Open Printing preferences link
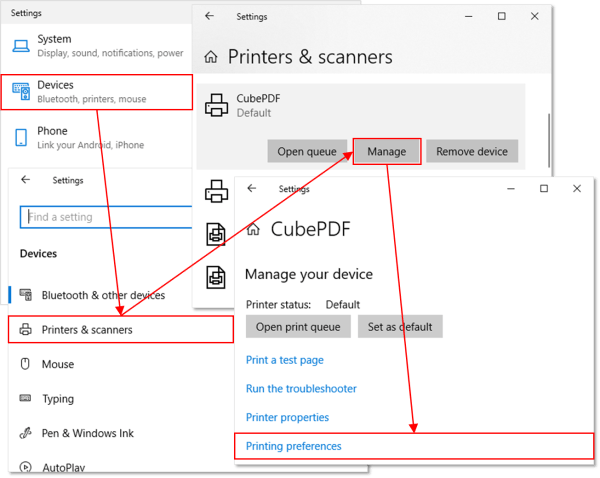This screenshot has height=478, width=600. [293, 446]
